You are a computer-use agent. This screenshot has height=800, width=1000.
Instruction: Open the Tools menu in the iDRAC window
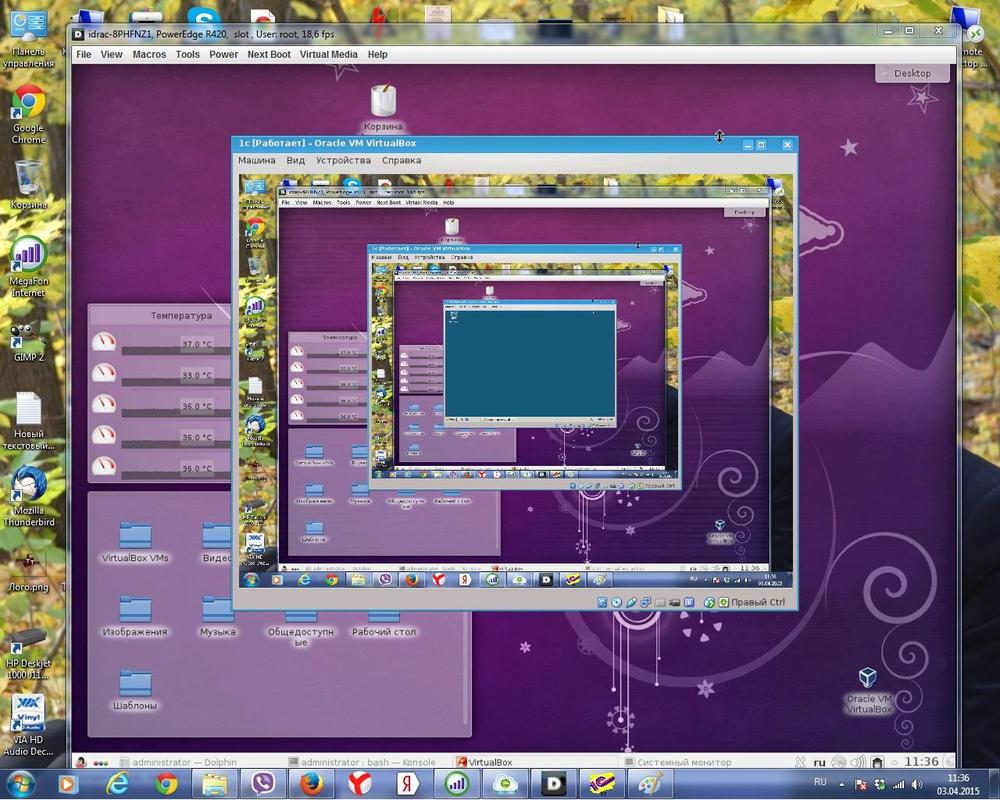(188, 54)
